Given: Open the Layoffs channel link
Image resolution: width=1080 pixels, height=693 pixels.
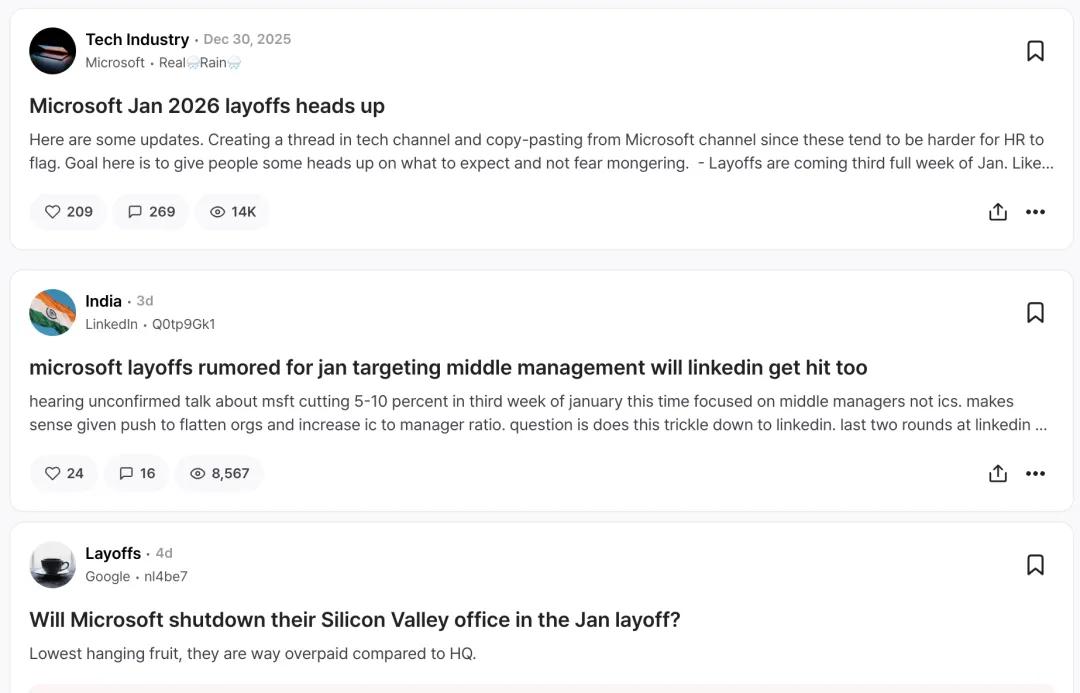Looking at the screenshot, I should 113,553.
